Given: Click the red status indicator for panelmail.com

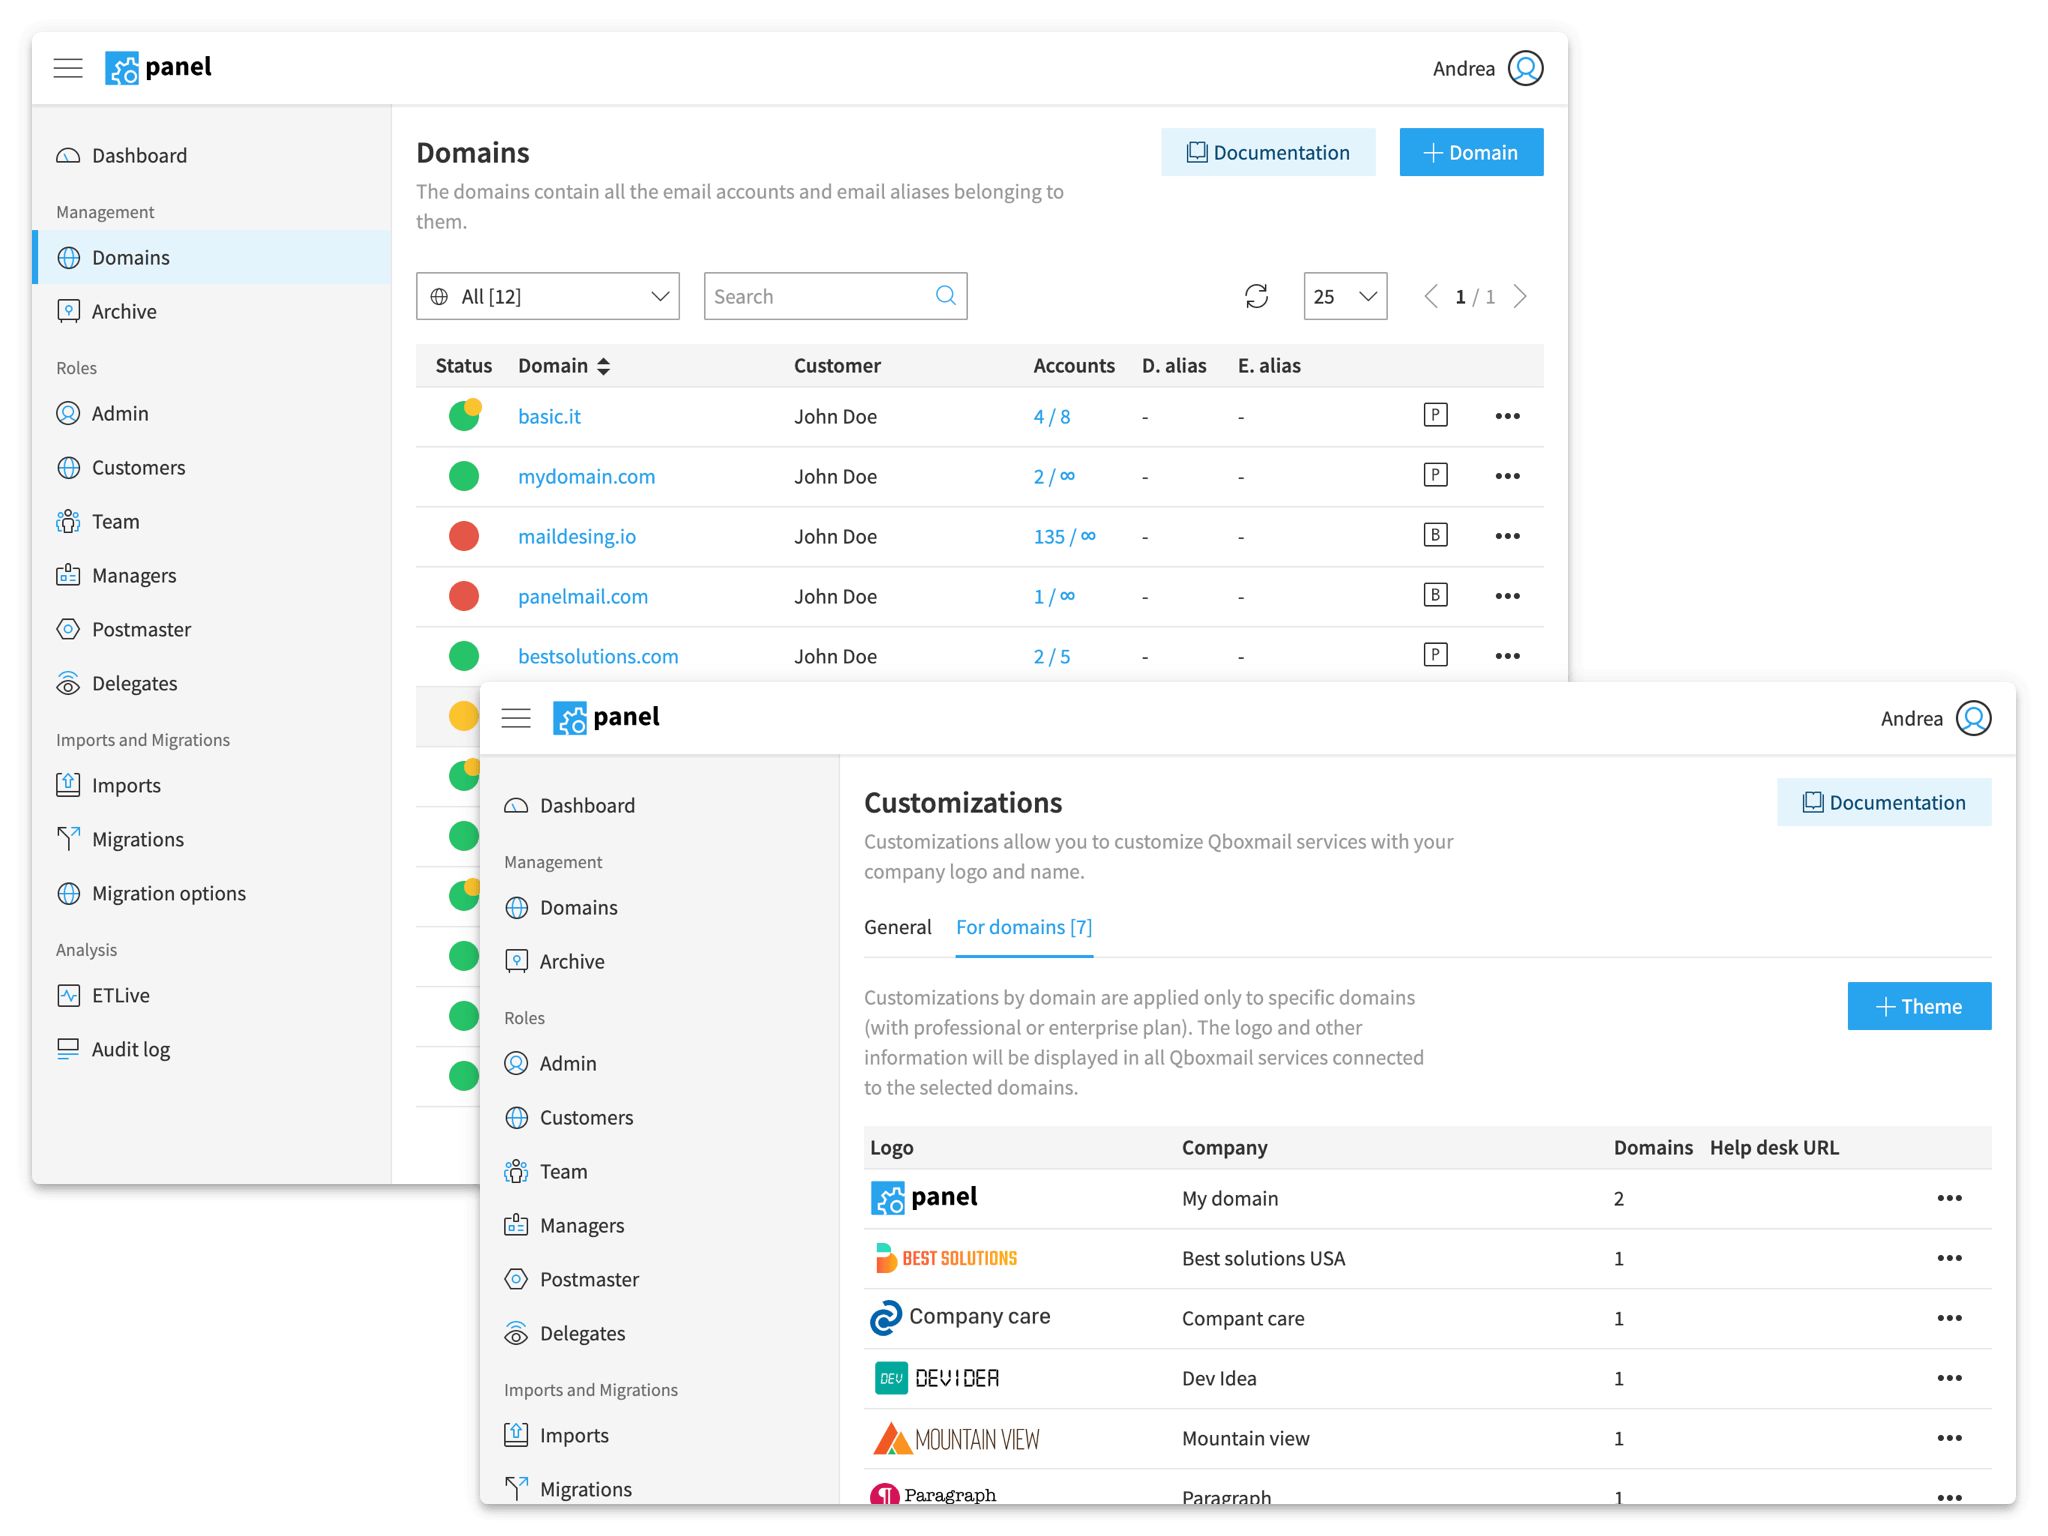Looking at the screenshot, I should [x=463, y=596].
